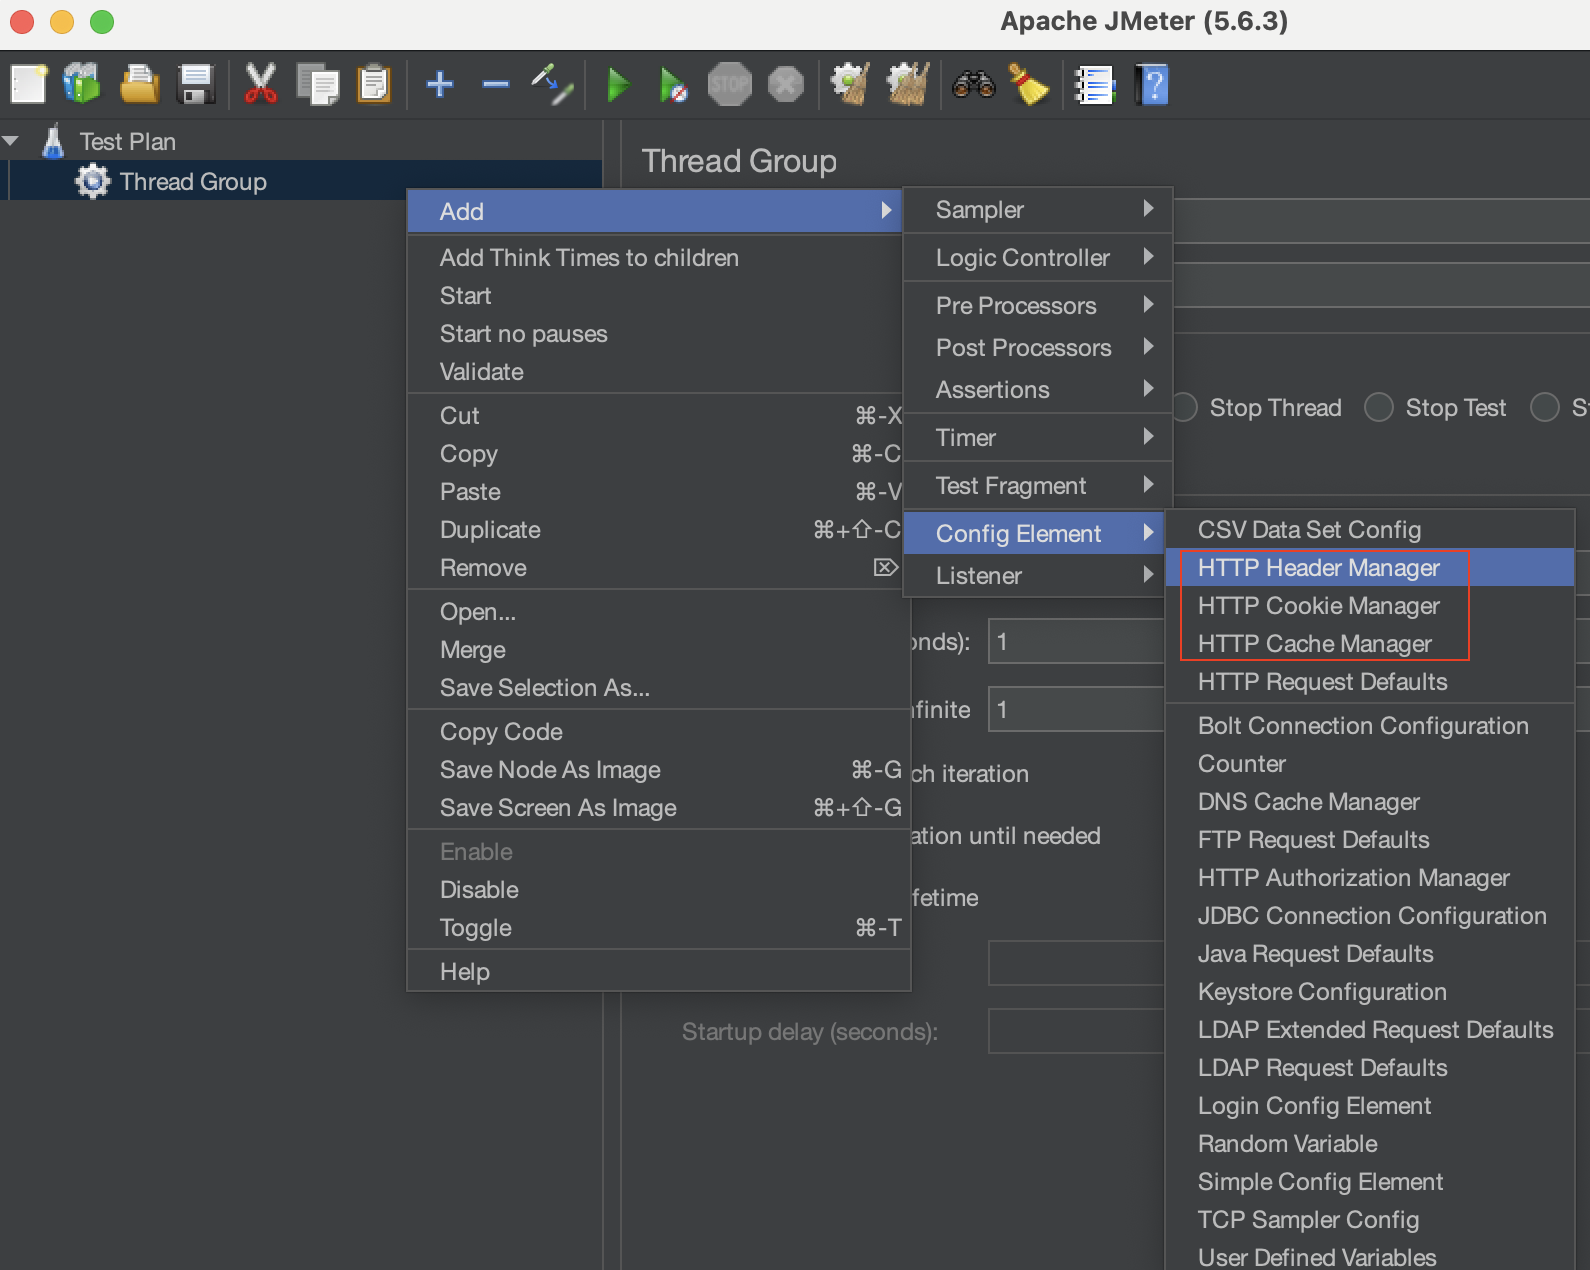
Task: Expand the Post Processors submenu
Action: [x=1037, y=348]
